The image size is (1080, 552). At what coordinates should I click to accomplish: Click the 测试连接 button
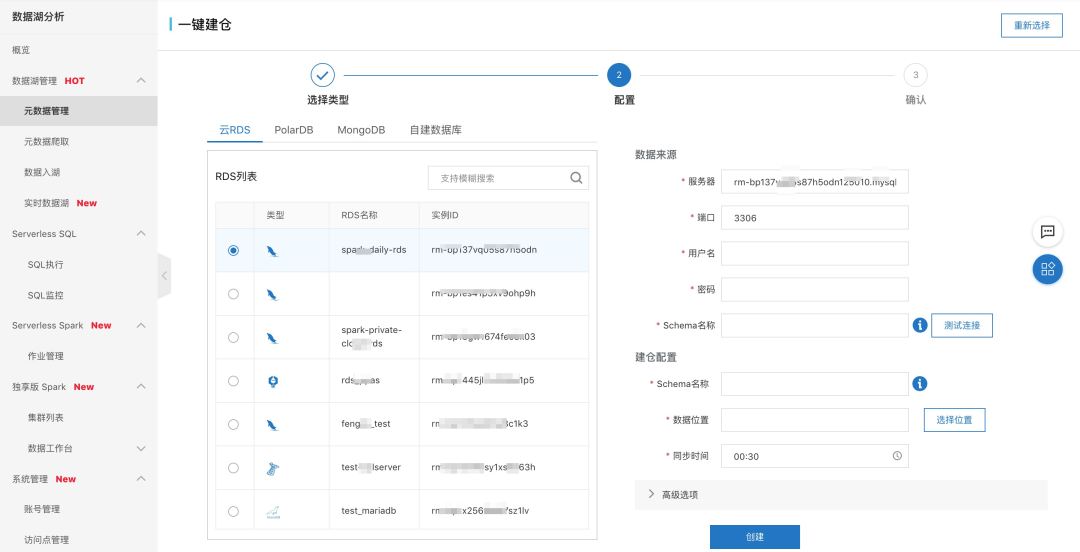961,325
